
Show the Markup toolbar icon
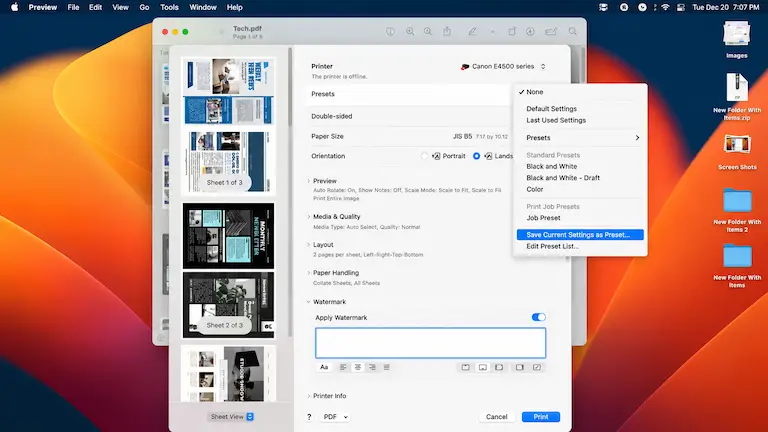[x=530, y=31]
